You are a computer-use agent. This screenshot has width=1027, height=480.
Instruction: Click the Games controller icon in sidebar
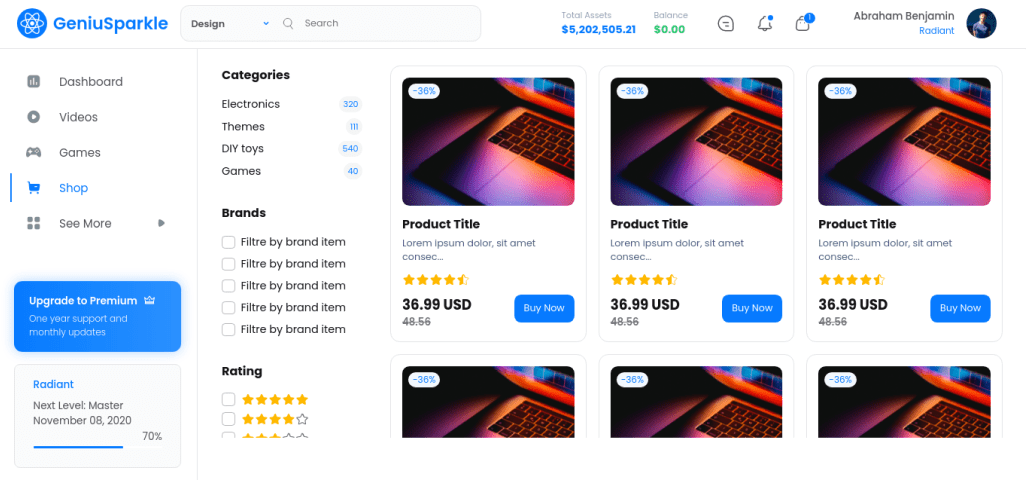34,153
